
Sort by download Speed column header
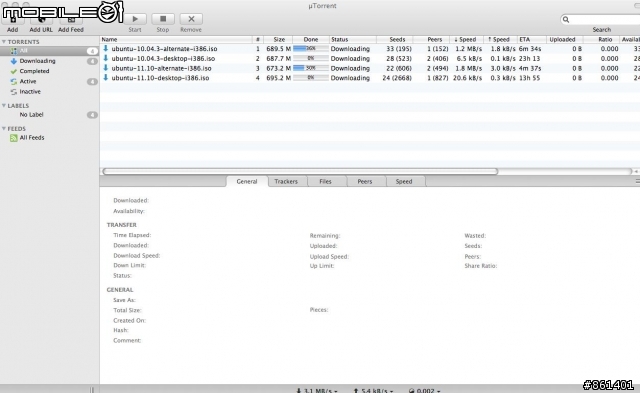click(x=467, y=40)
